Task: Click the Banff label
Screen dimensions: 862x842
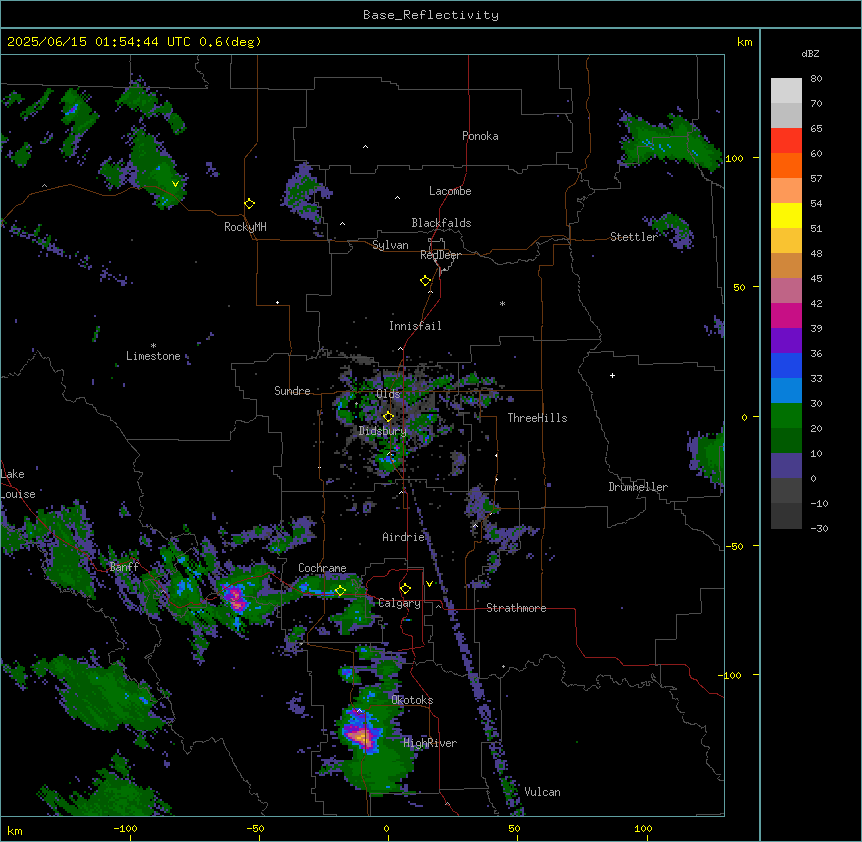Action: click(124, 567)
